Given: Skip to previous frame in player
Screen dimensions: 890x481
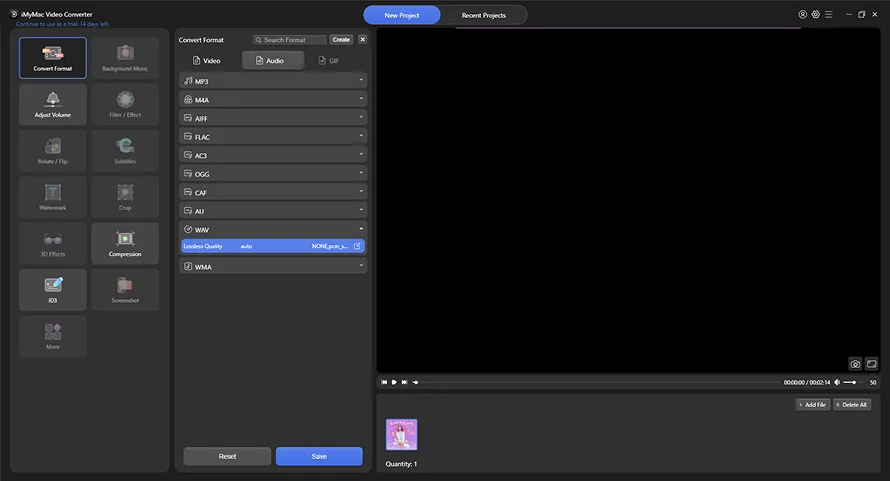Looking at the screenshot, I should (x=384, y=382).
